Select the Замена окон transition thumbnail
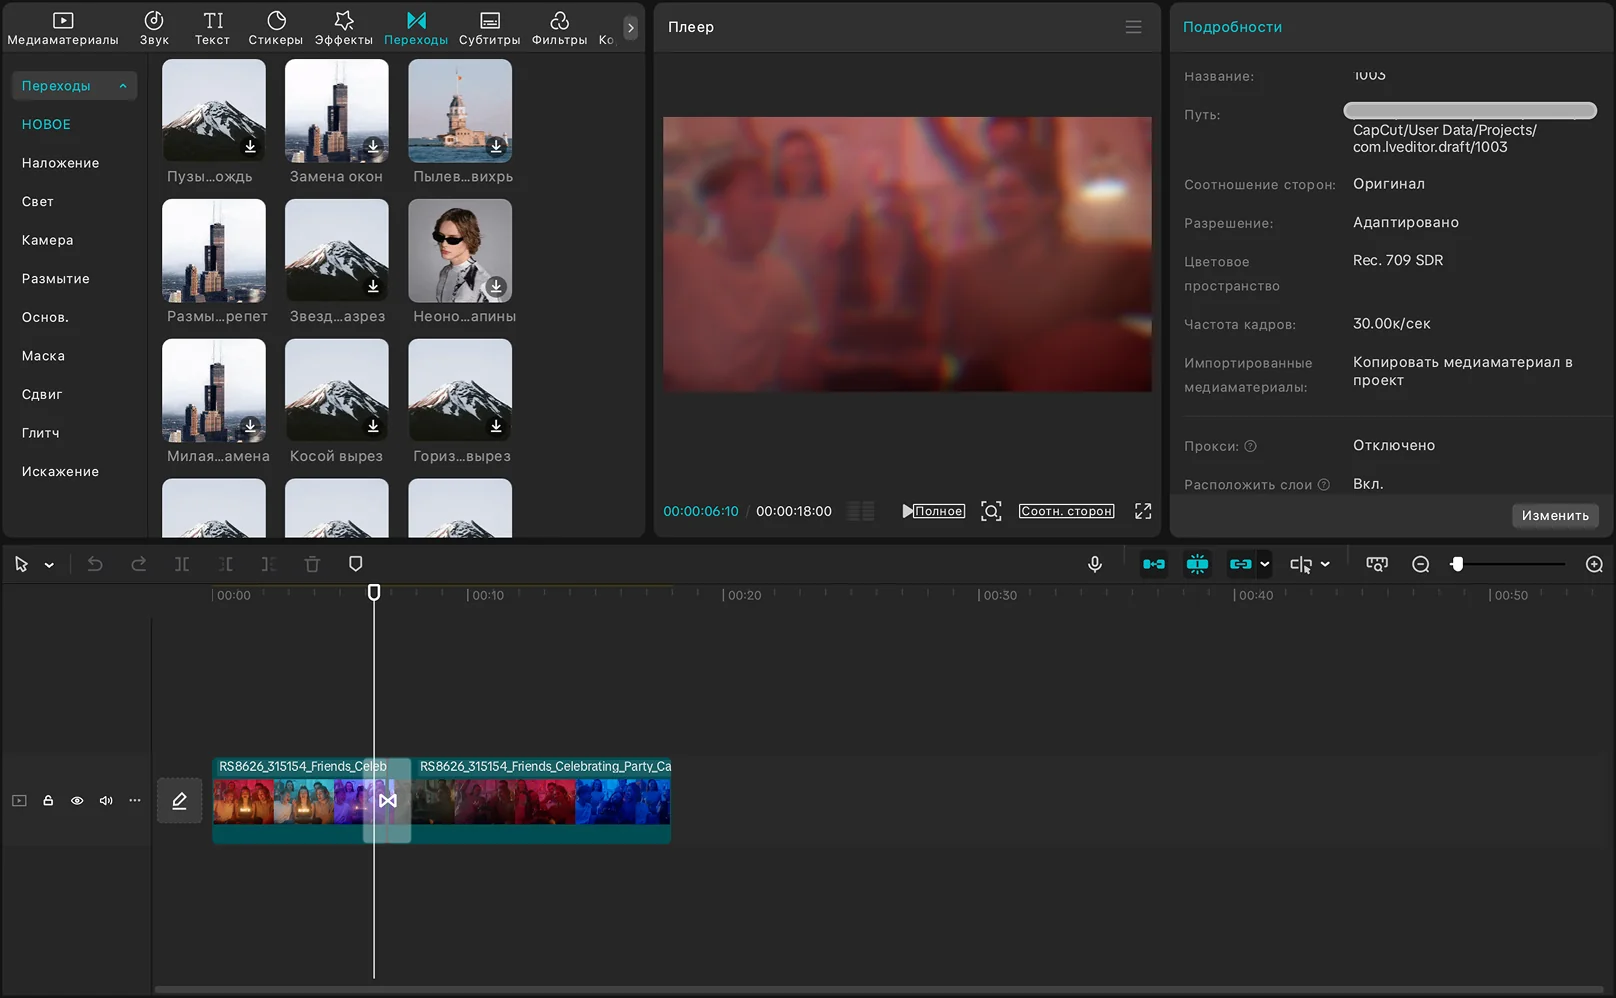This screenshot has width=1616, height=998. coord(337,110)
